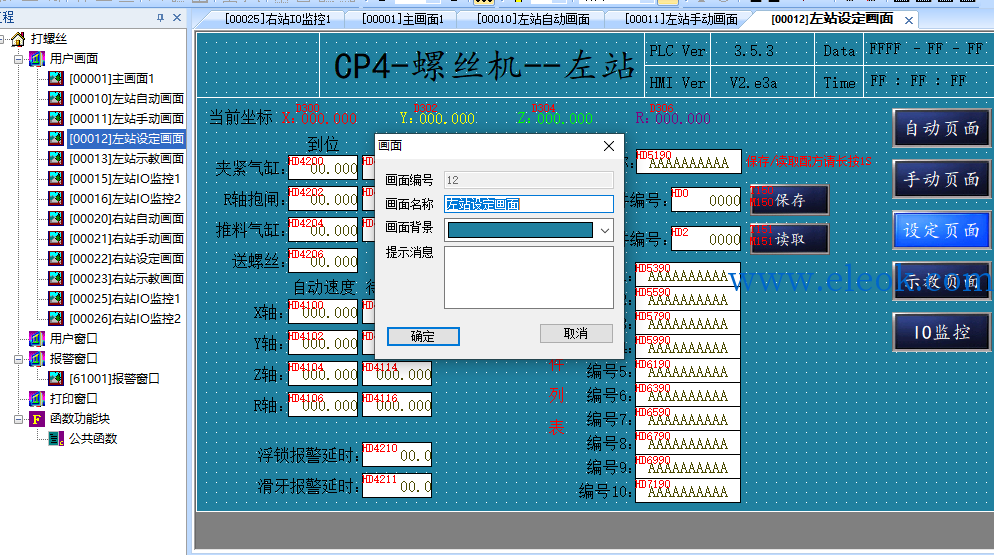
Task: Click the screen icon of [00020]右站自动画面
Action: [56, 219]
